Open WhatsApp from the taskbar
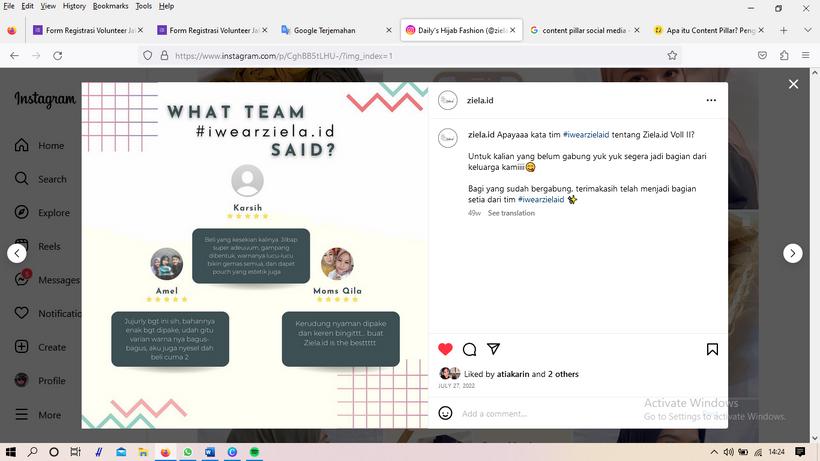This screenshot has width=820, height=461. [188, 452]
